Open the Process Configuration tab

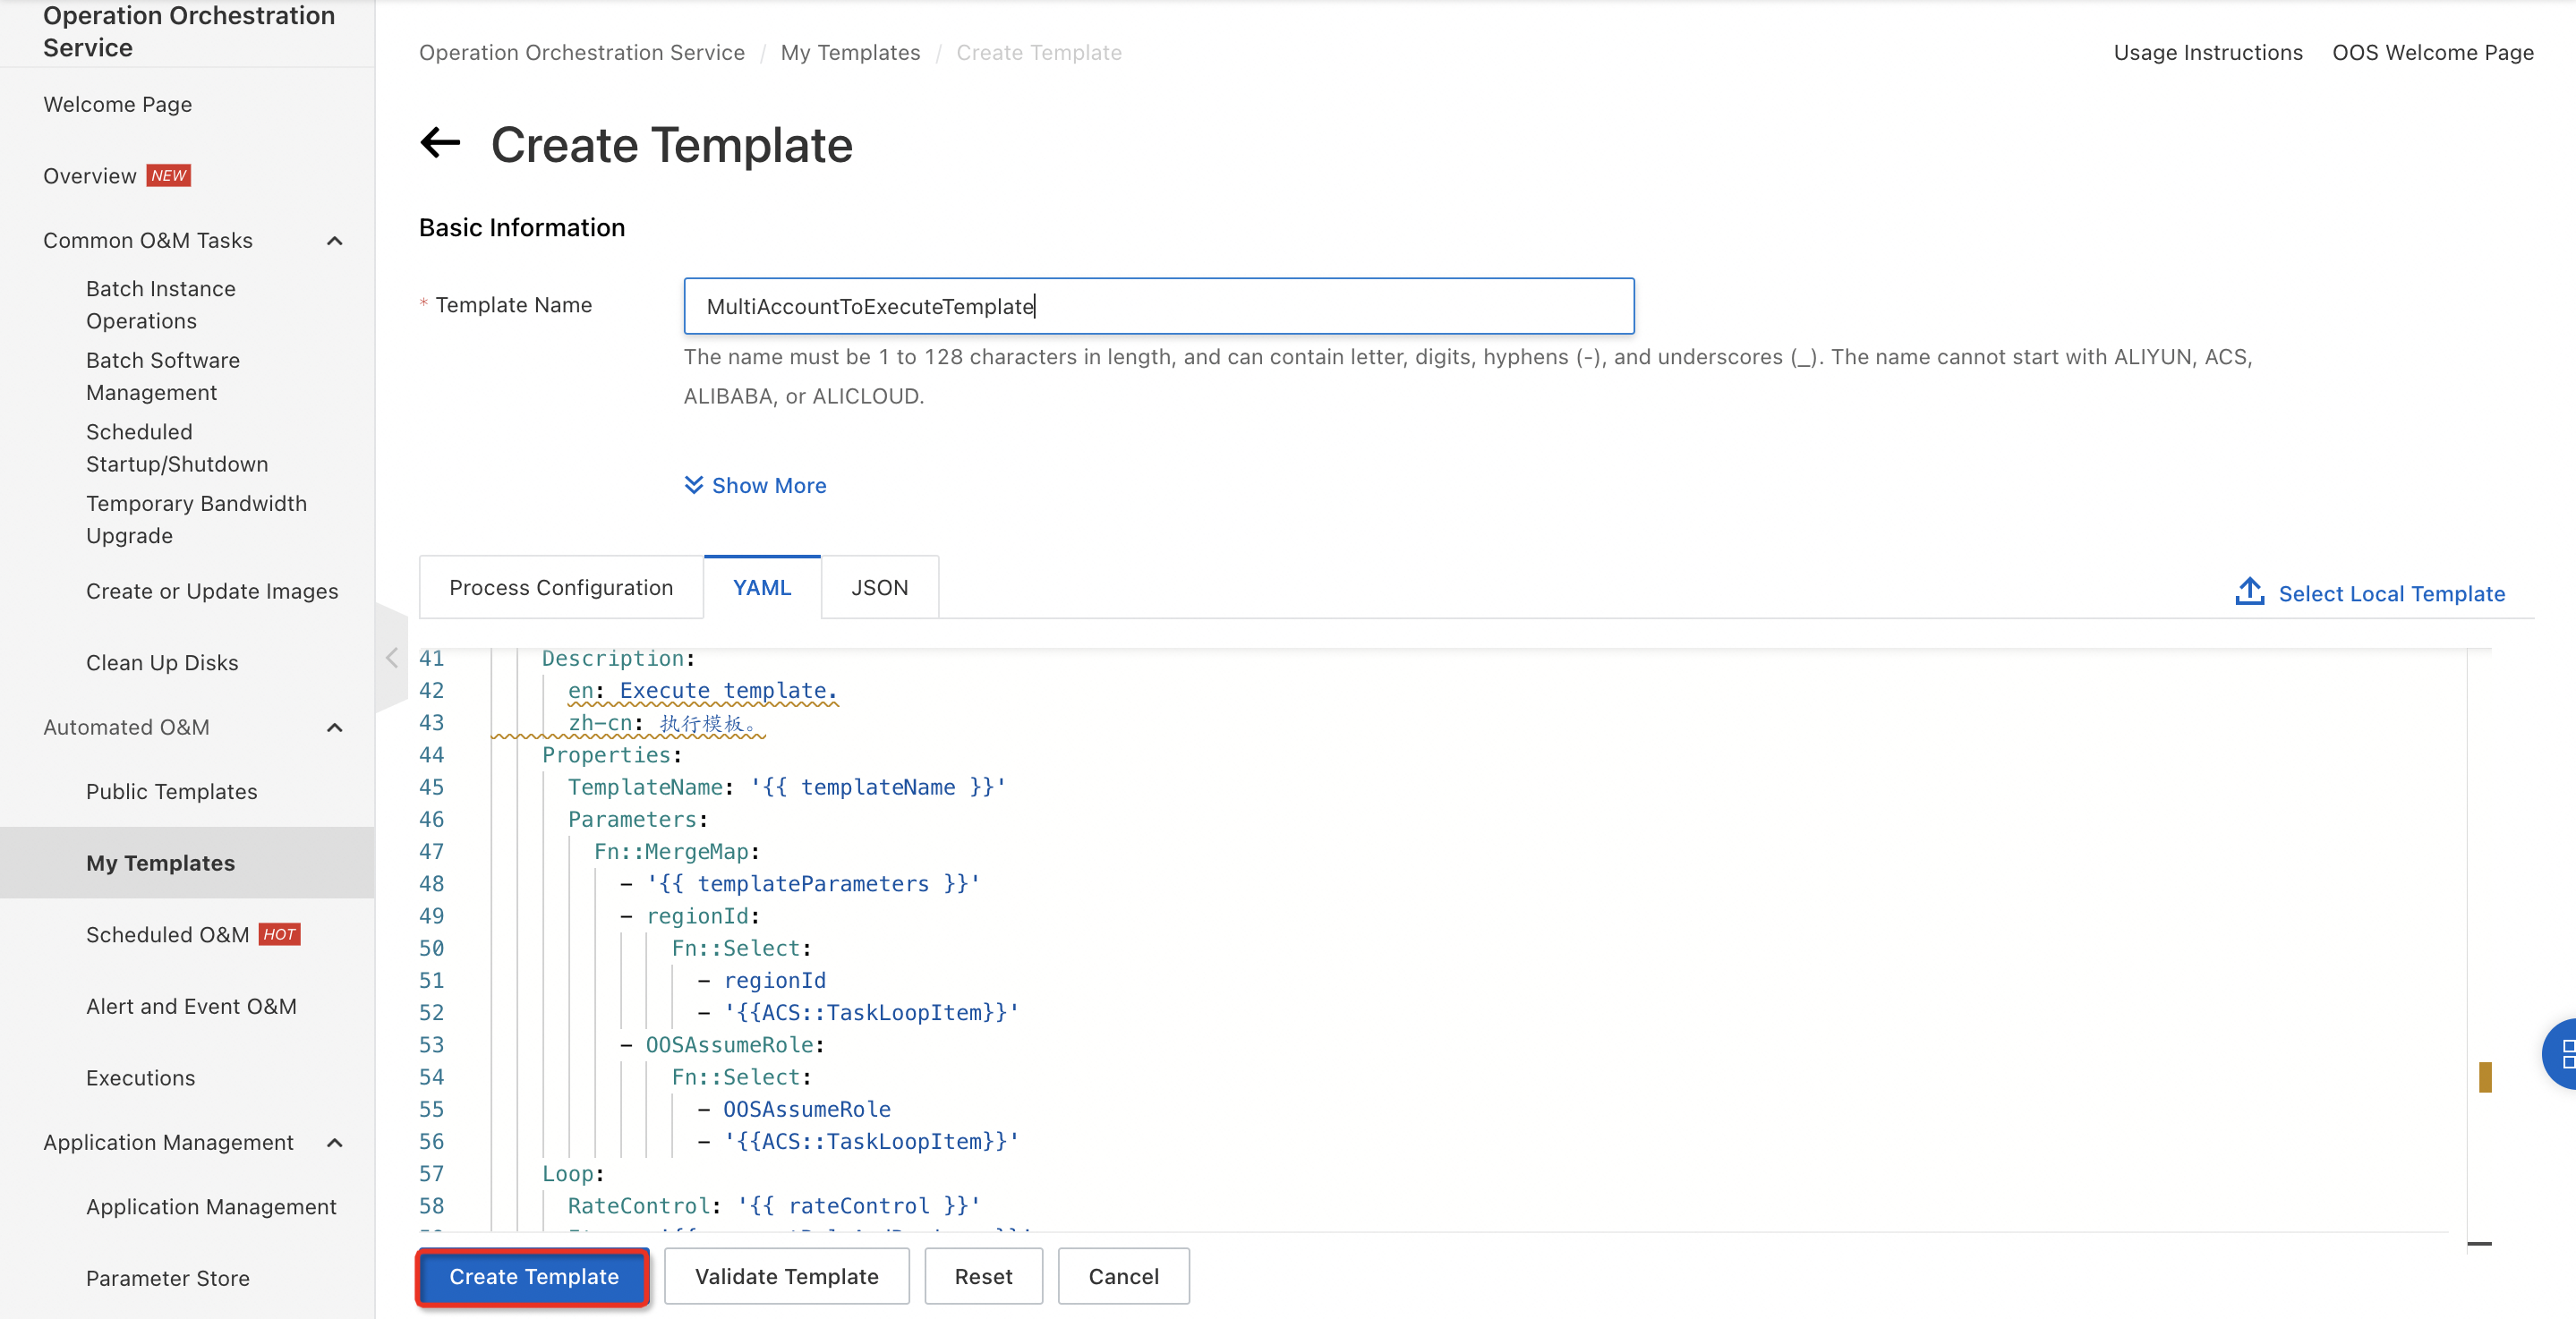(560, 588)
